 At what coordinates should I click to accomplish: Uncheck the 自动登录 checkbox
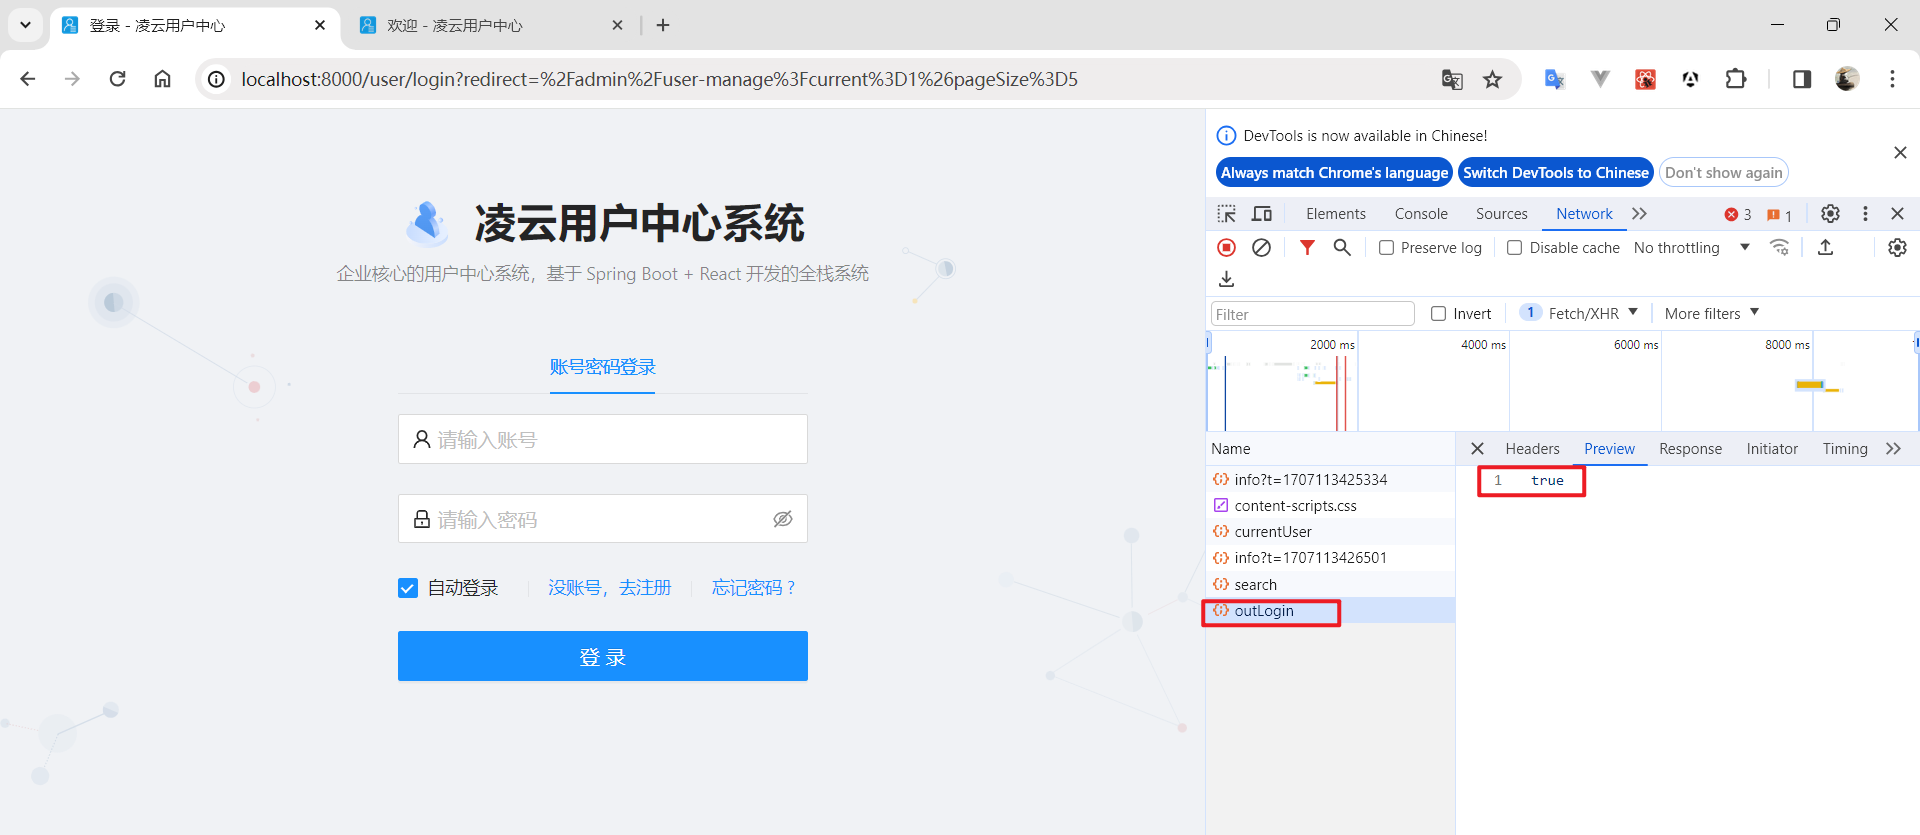(408, 588)
